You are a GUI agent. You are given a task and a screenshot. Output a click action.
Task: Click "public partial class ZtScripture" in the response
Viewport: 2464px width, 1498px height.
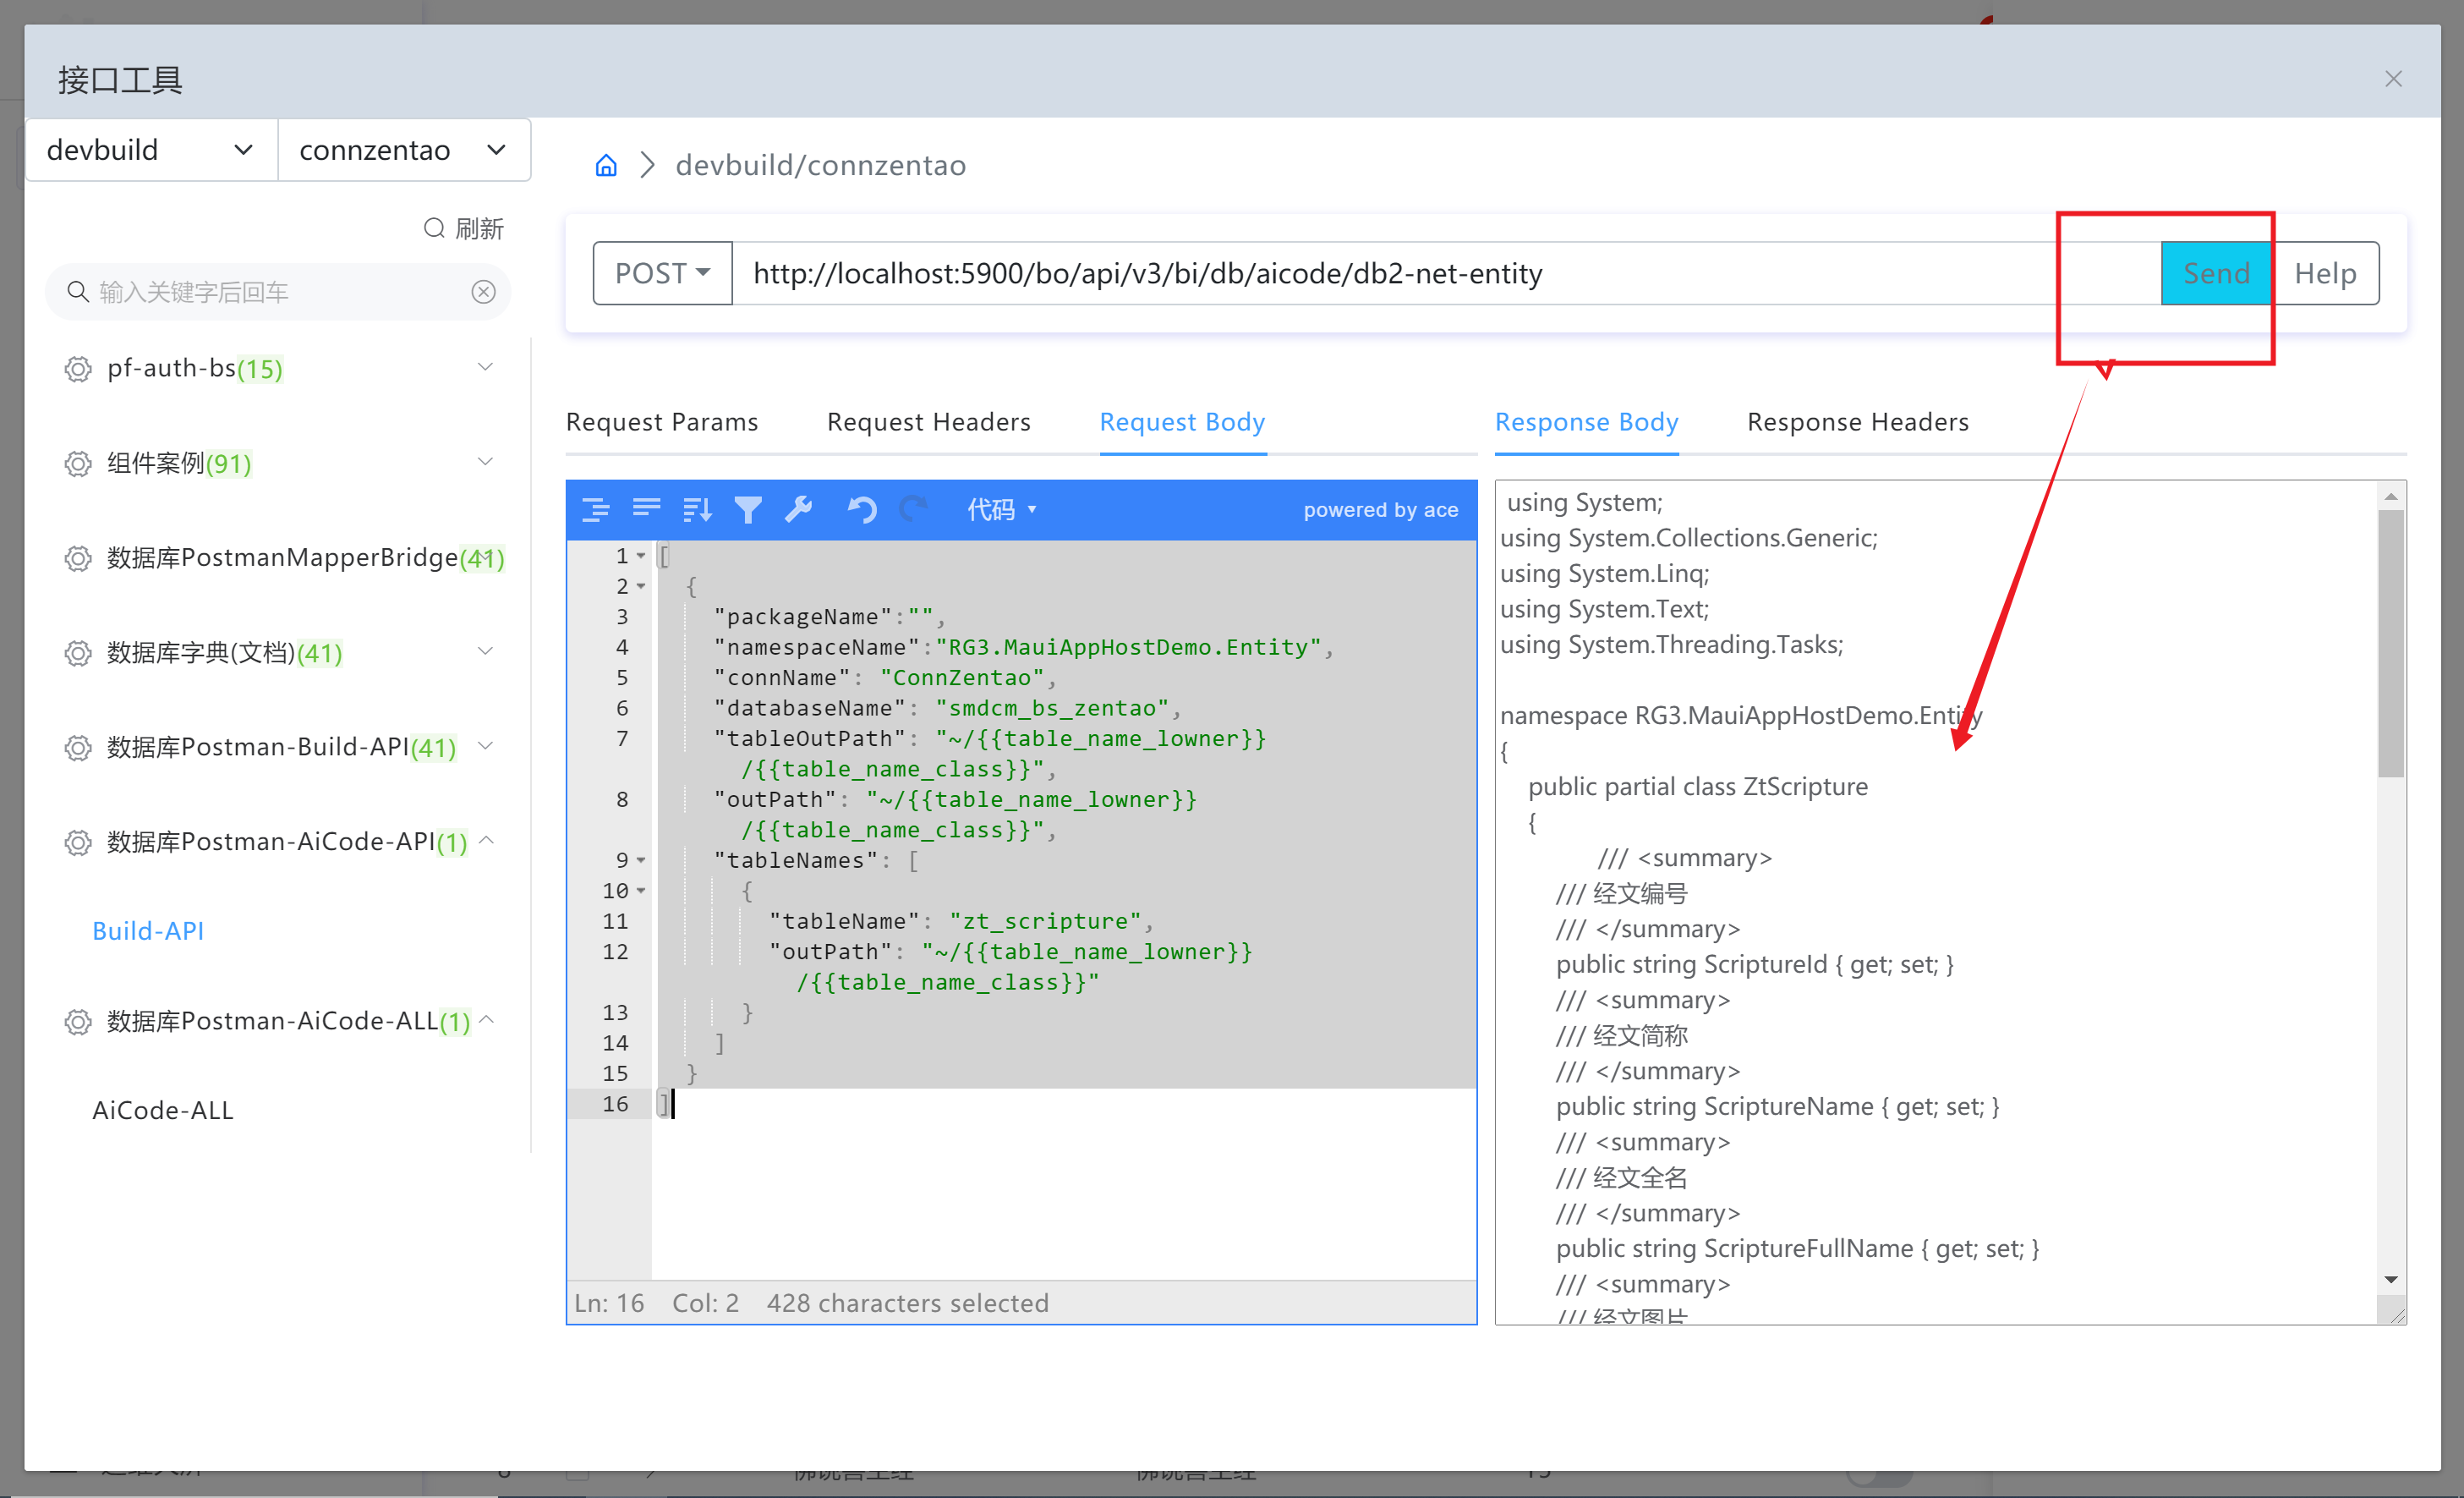click(x=1698, y=787)
